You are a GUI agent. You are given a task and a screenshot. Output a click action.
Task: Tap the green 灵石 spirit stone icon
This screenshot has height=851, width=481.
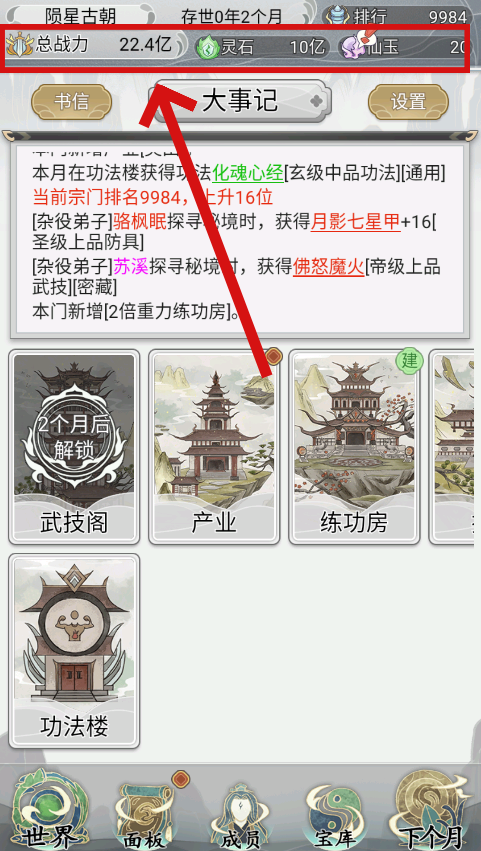[207, 47]
